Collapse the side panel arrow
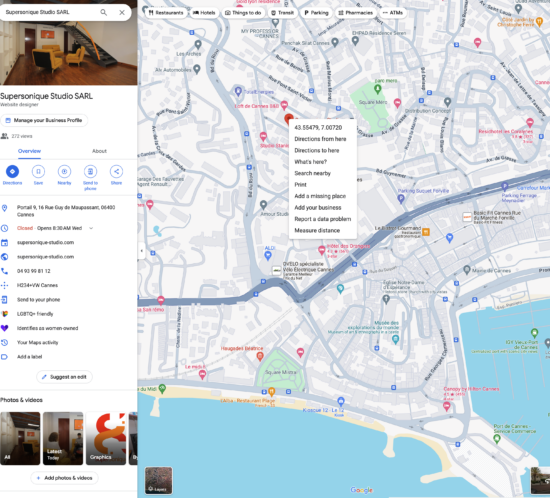The width and height of the screenshot is (550, 498). point(141,251)
